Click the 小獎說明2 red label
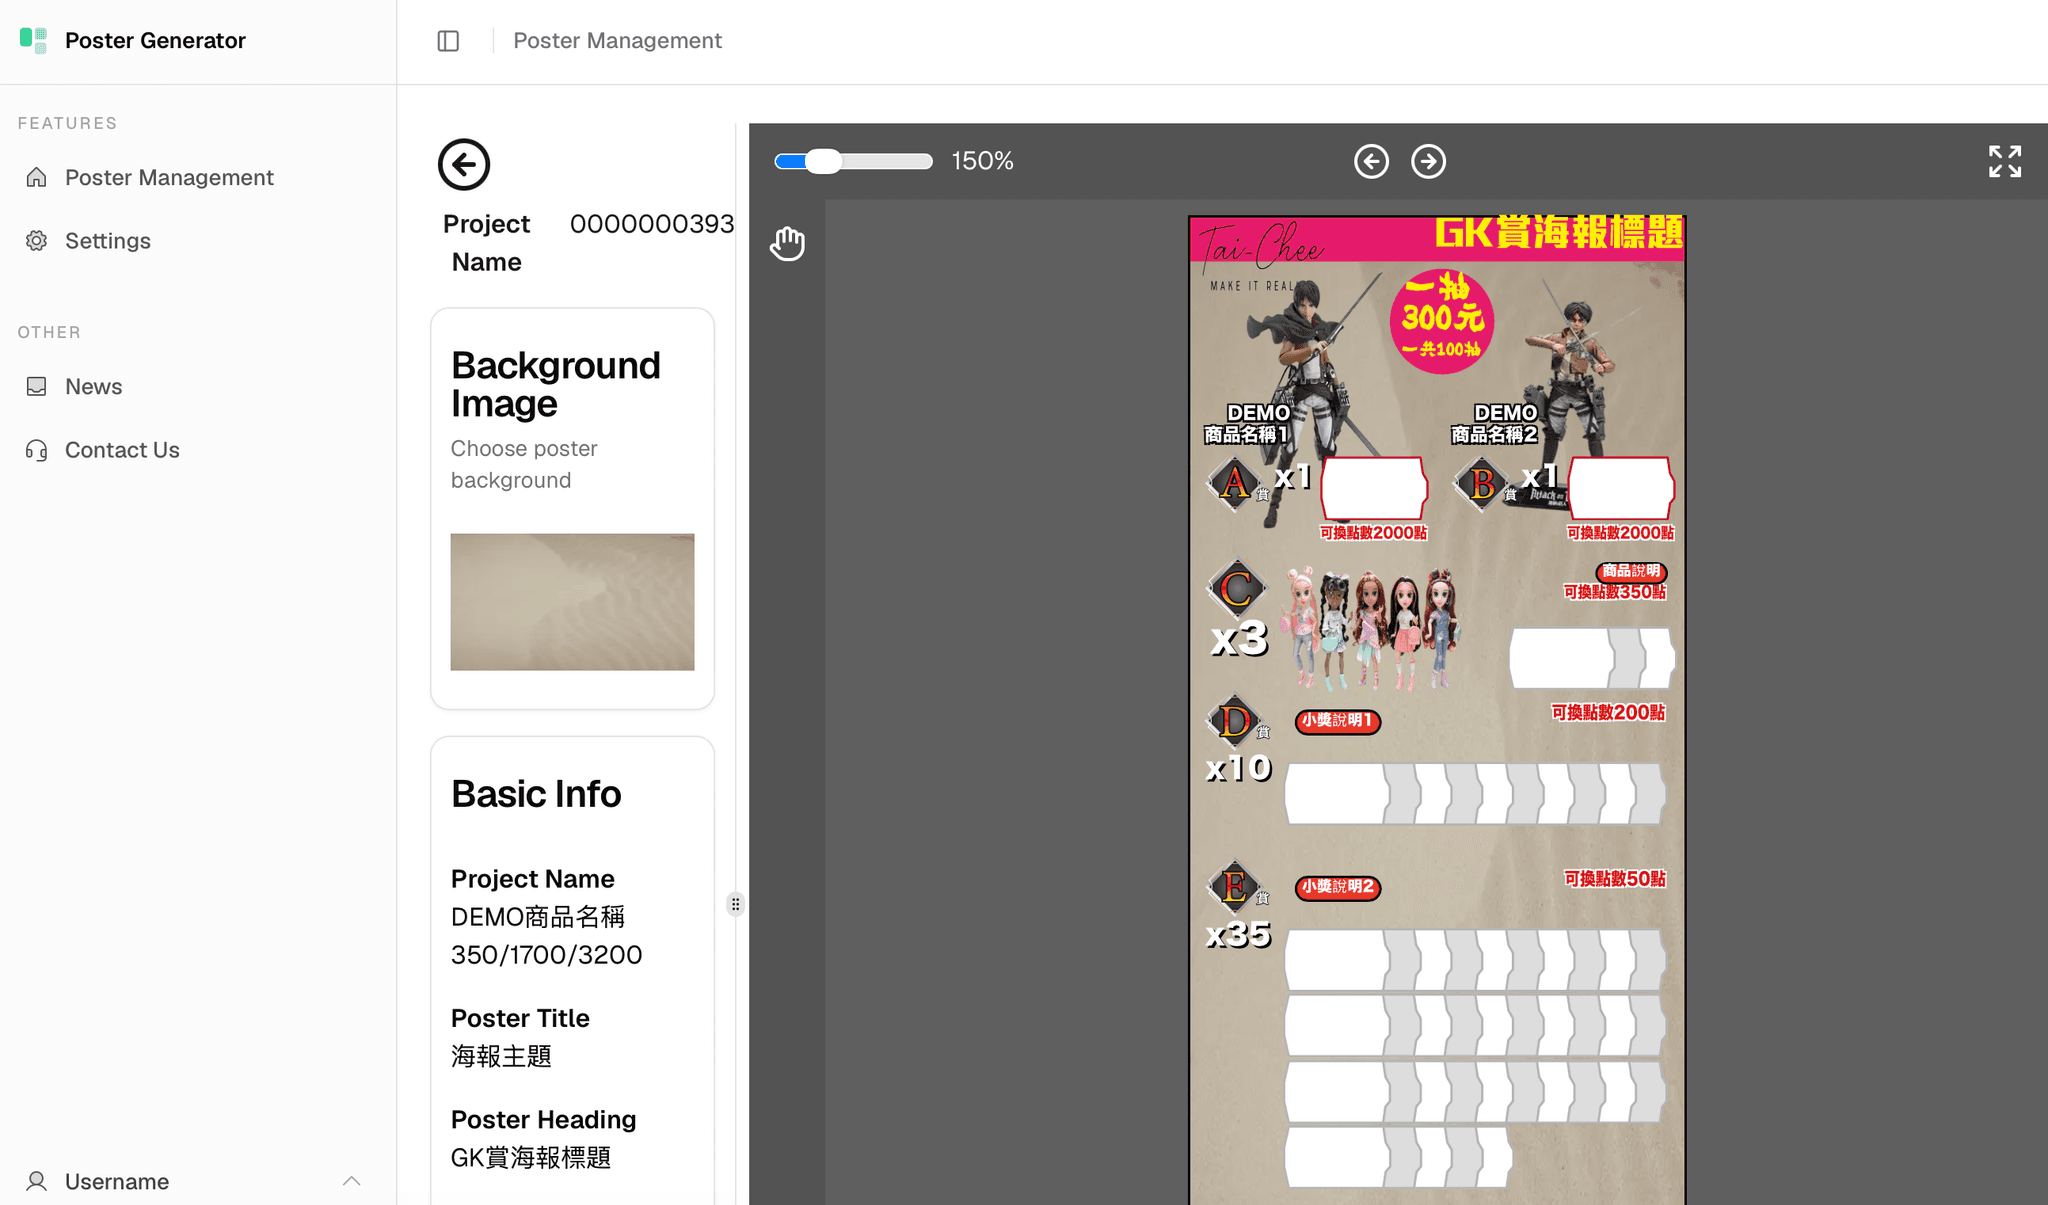Image resolution: width=2048 pixels, height=1205 pixels. point(1338,887)
